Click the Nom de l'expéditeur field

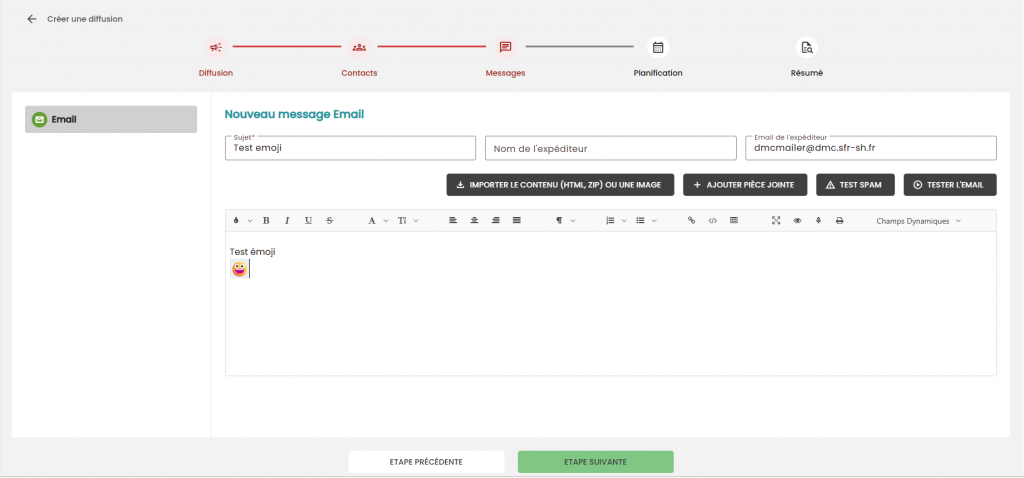pyautogui.click(x=611, y=148)
